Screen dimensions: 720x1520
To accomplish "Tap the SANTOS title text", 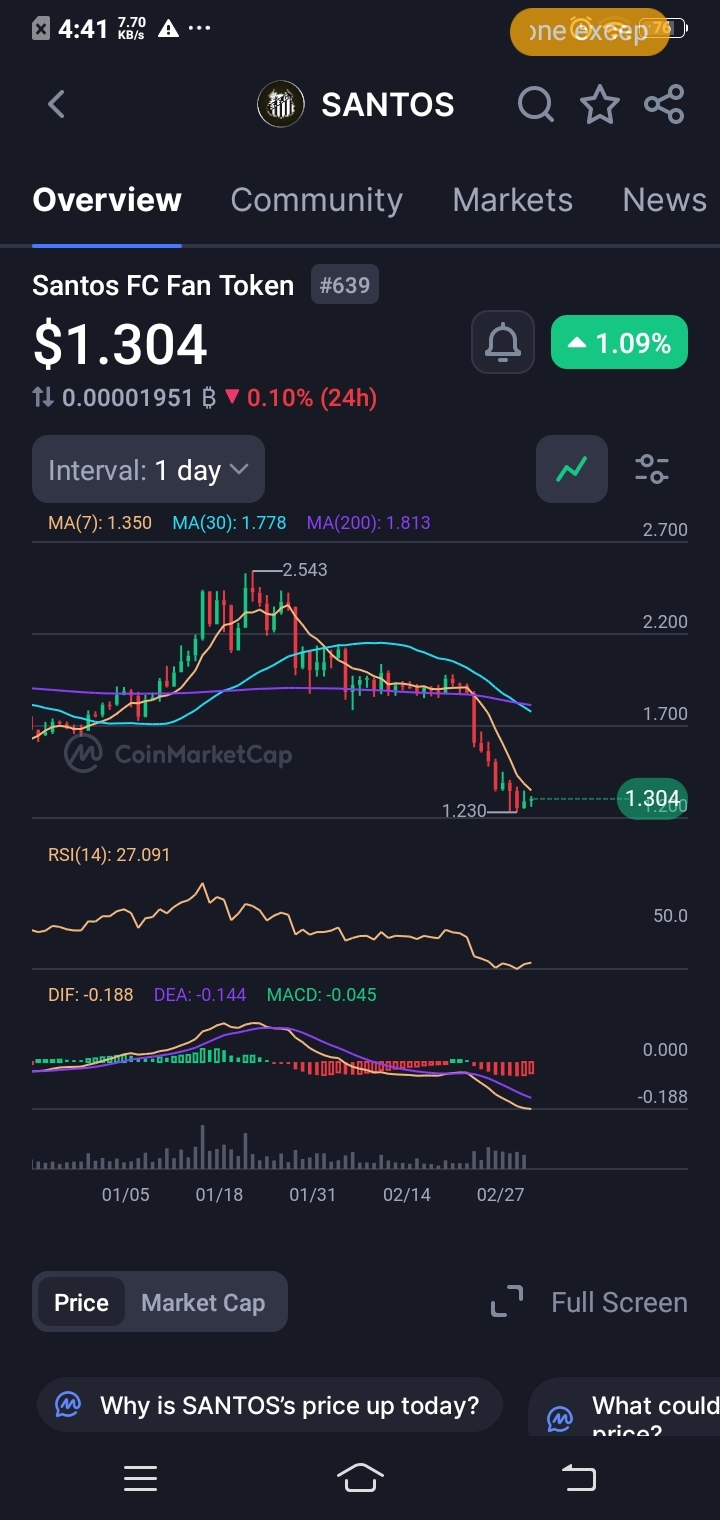I will pos(388,104).
